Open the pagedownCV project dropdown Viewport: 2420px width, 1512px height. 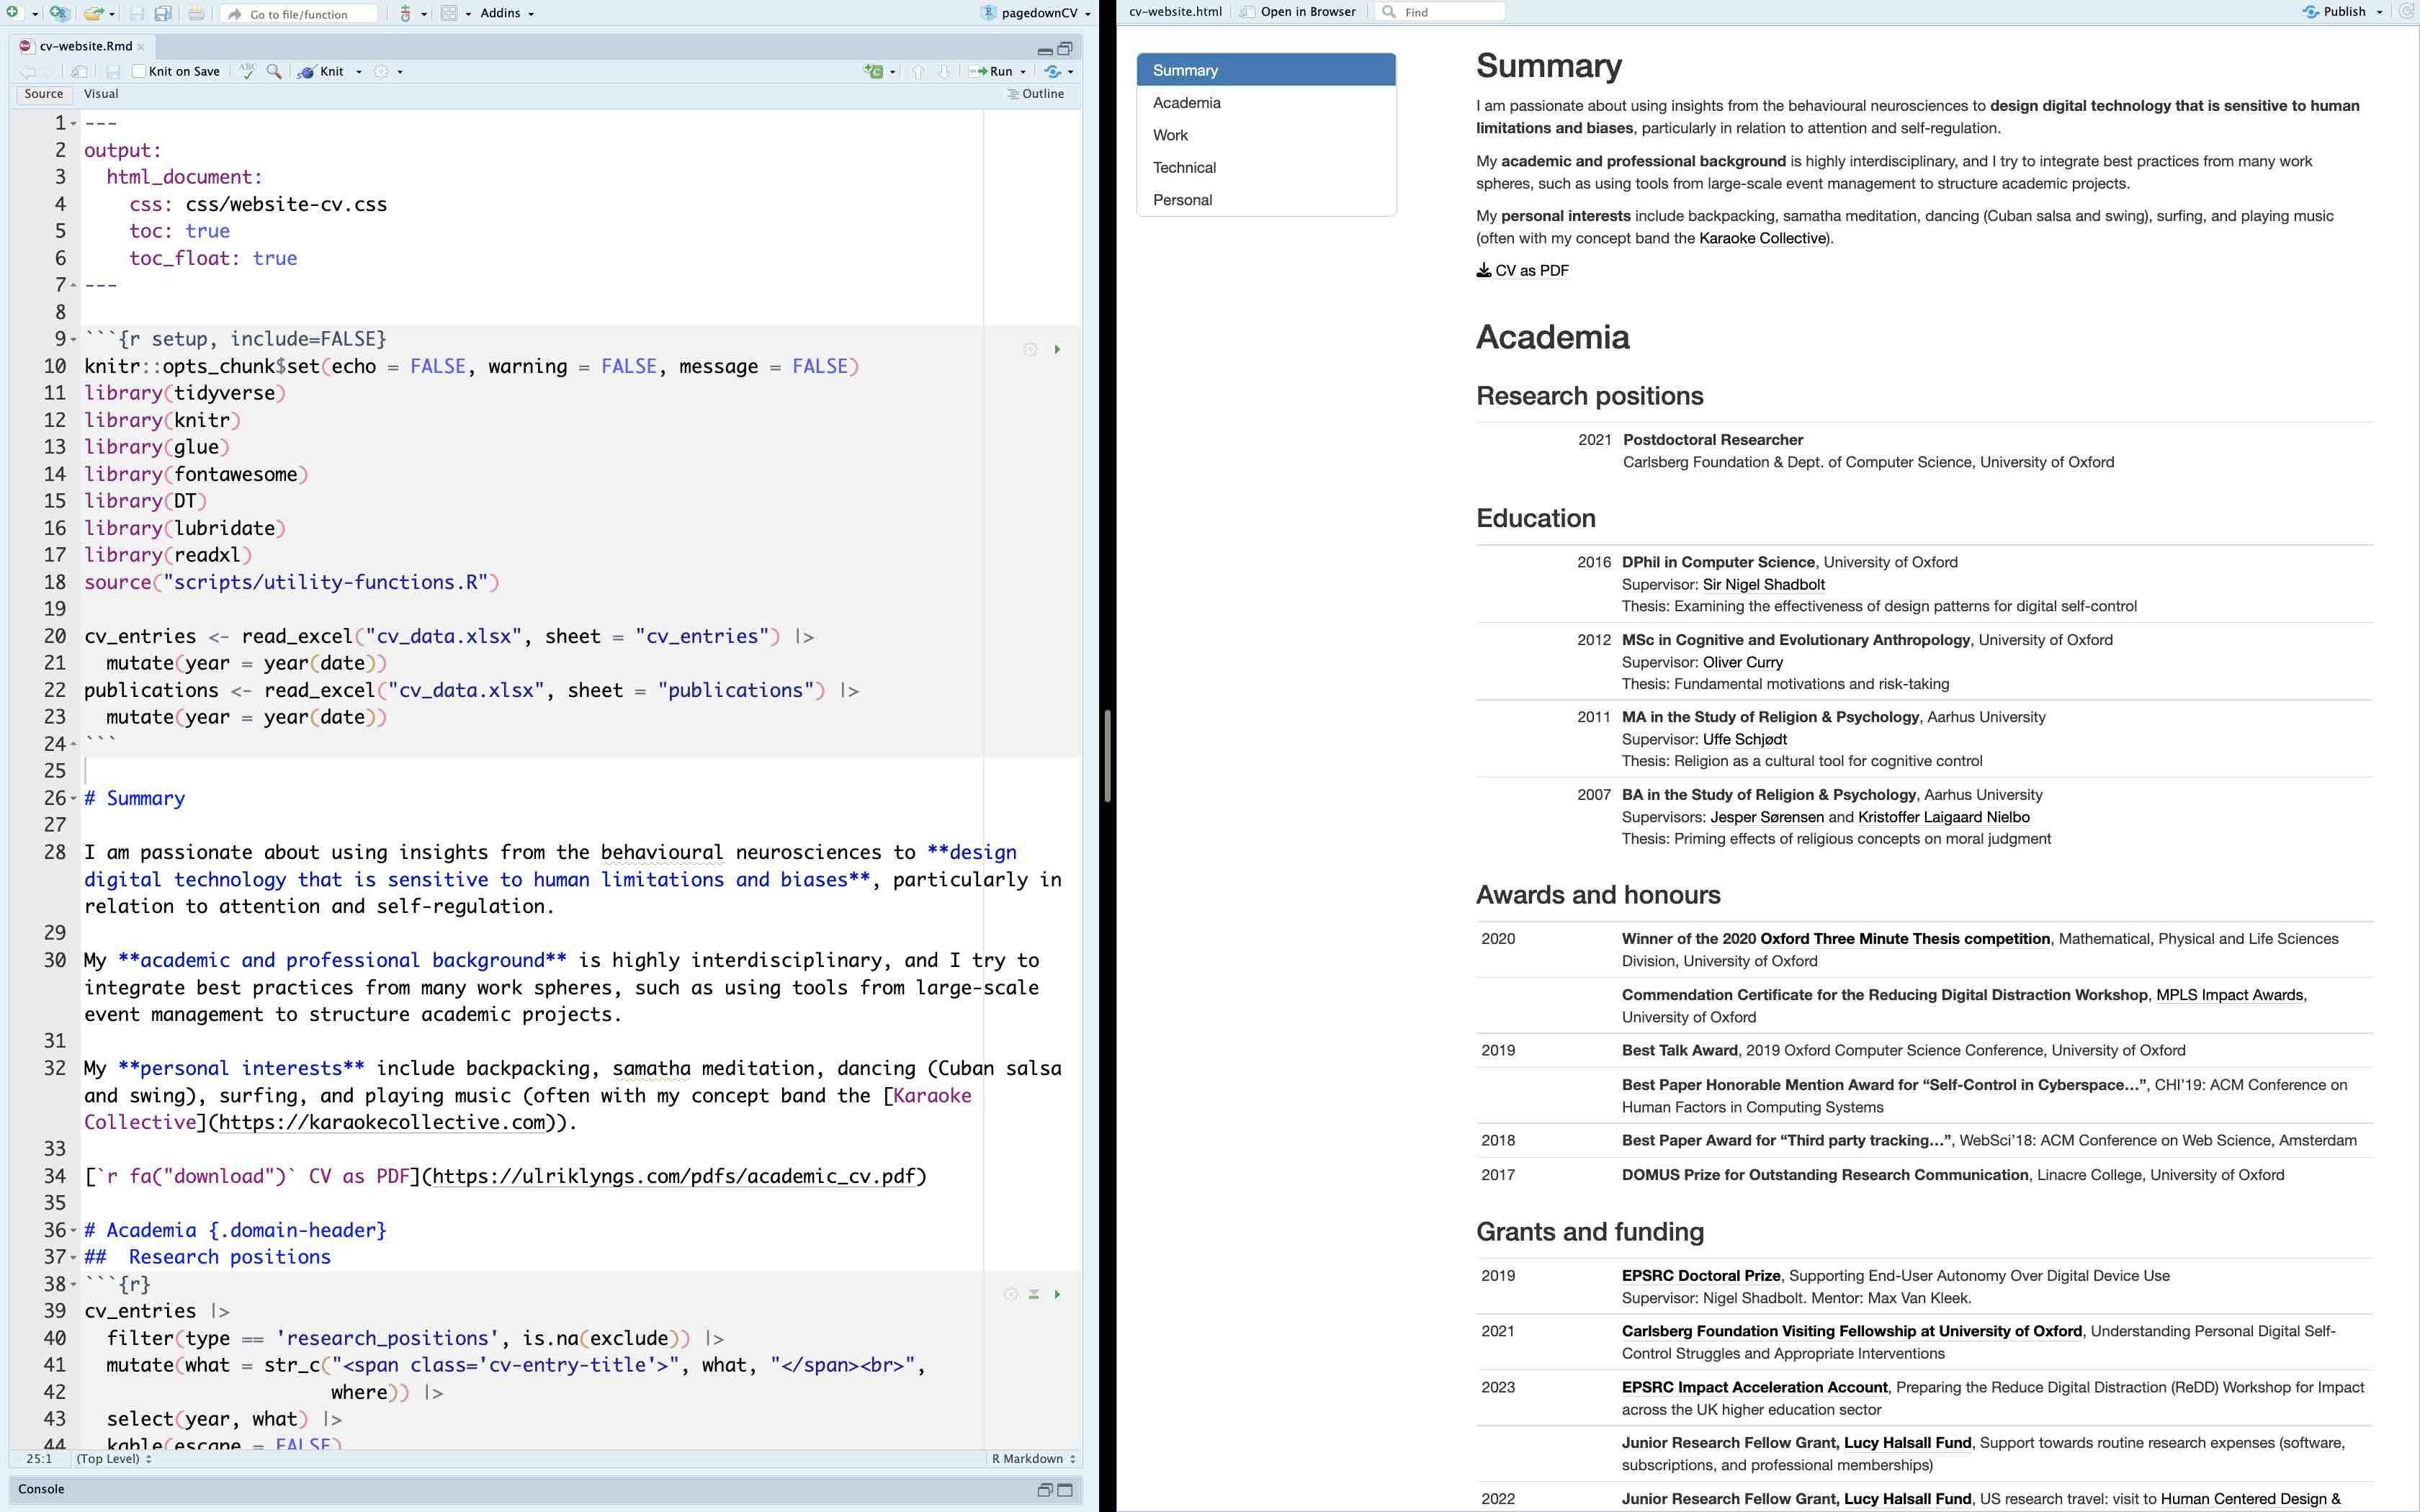point(1040,13)
